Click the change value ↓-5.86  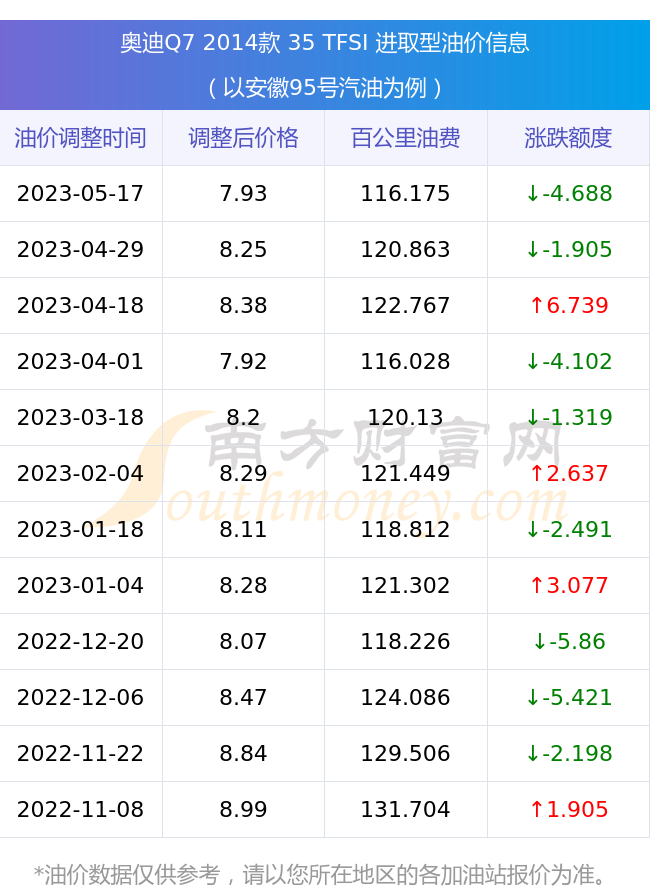(x=569, y=642)
